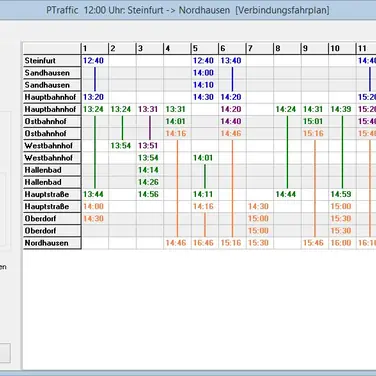The height and width of the screenshot is (376, 376).
Task: Select the 14:40 Ostbahnhof cell
Action: [x=232, y=121]
